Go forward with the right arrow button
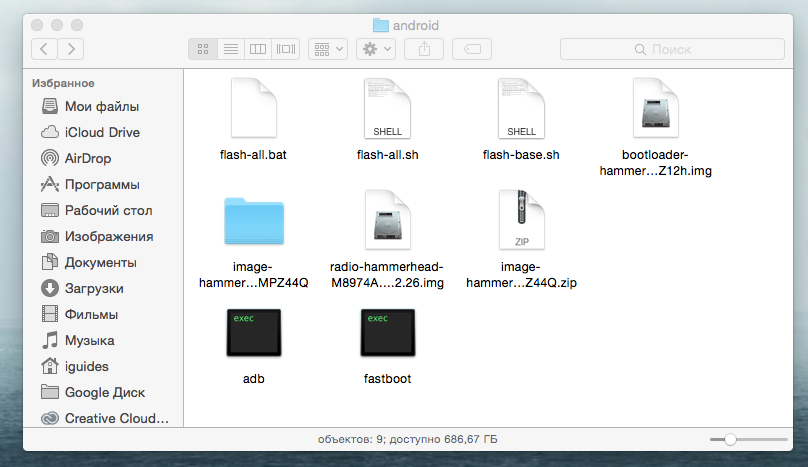Image resolution: width=808 pixels, height=467 pixels. (x=71, y=49)
